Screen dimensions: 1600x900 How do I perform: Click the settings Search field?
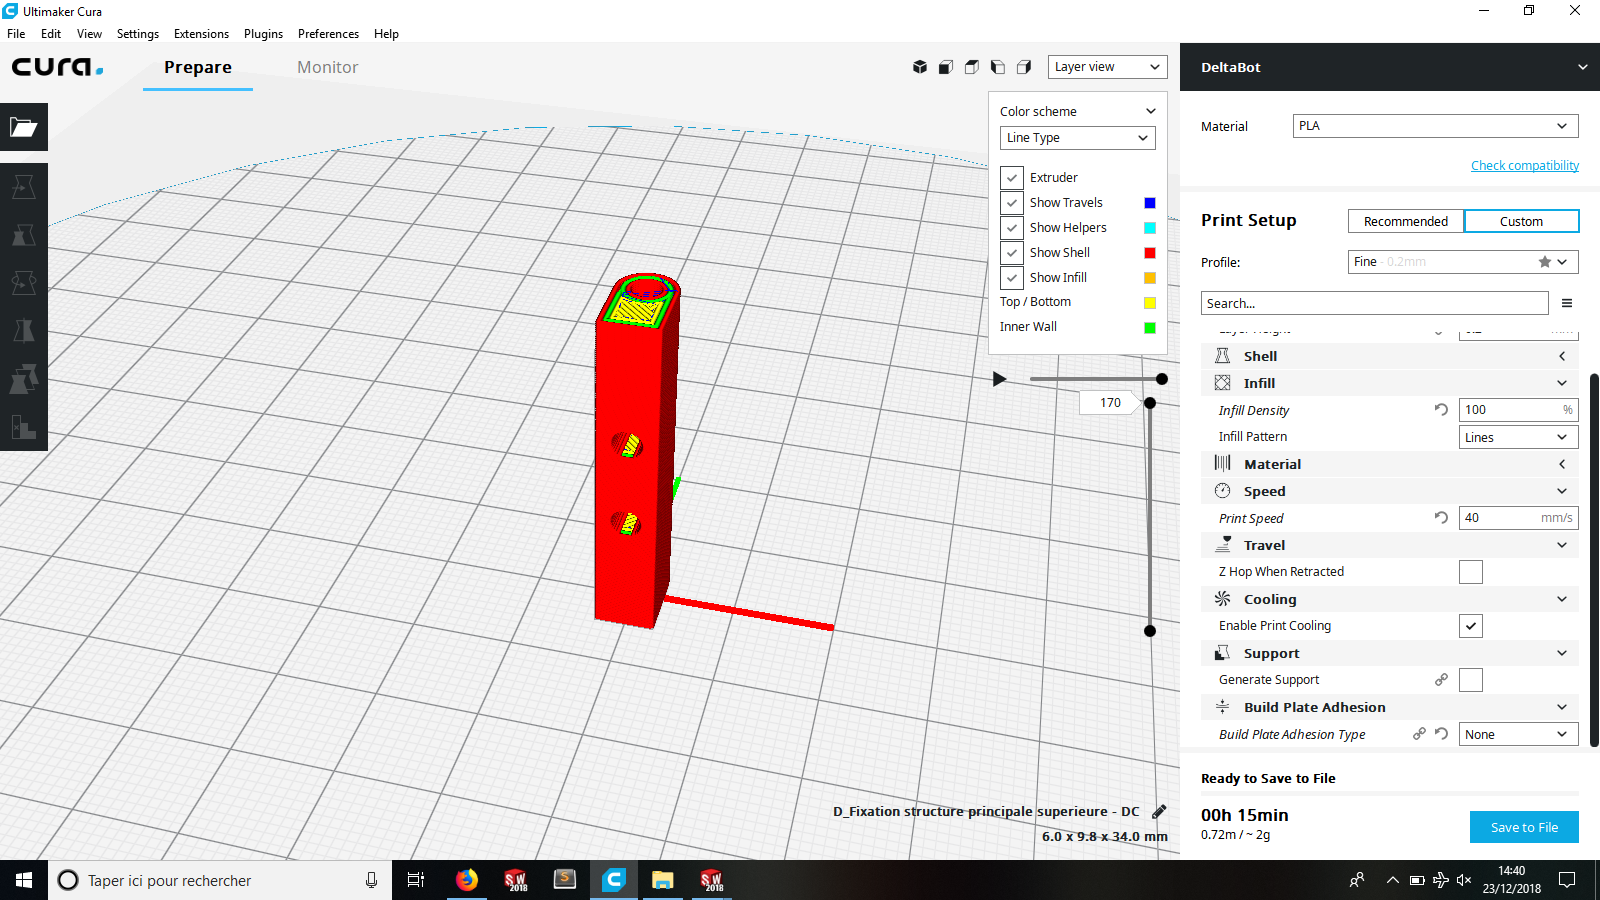click(x=1375, y=303)
